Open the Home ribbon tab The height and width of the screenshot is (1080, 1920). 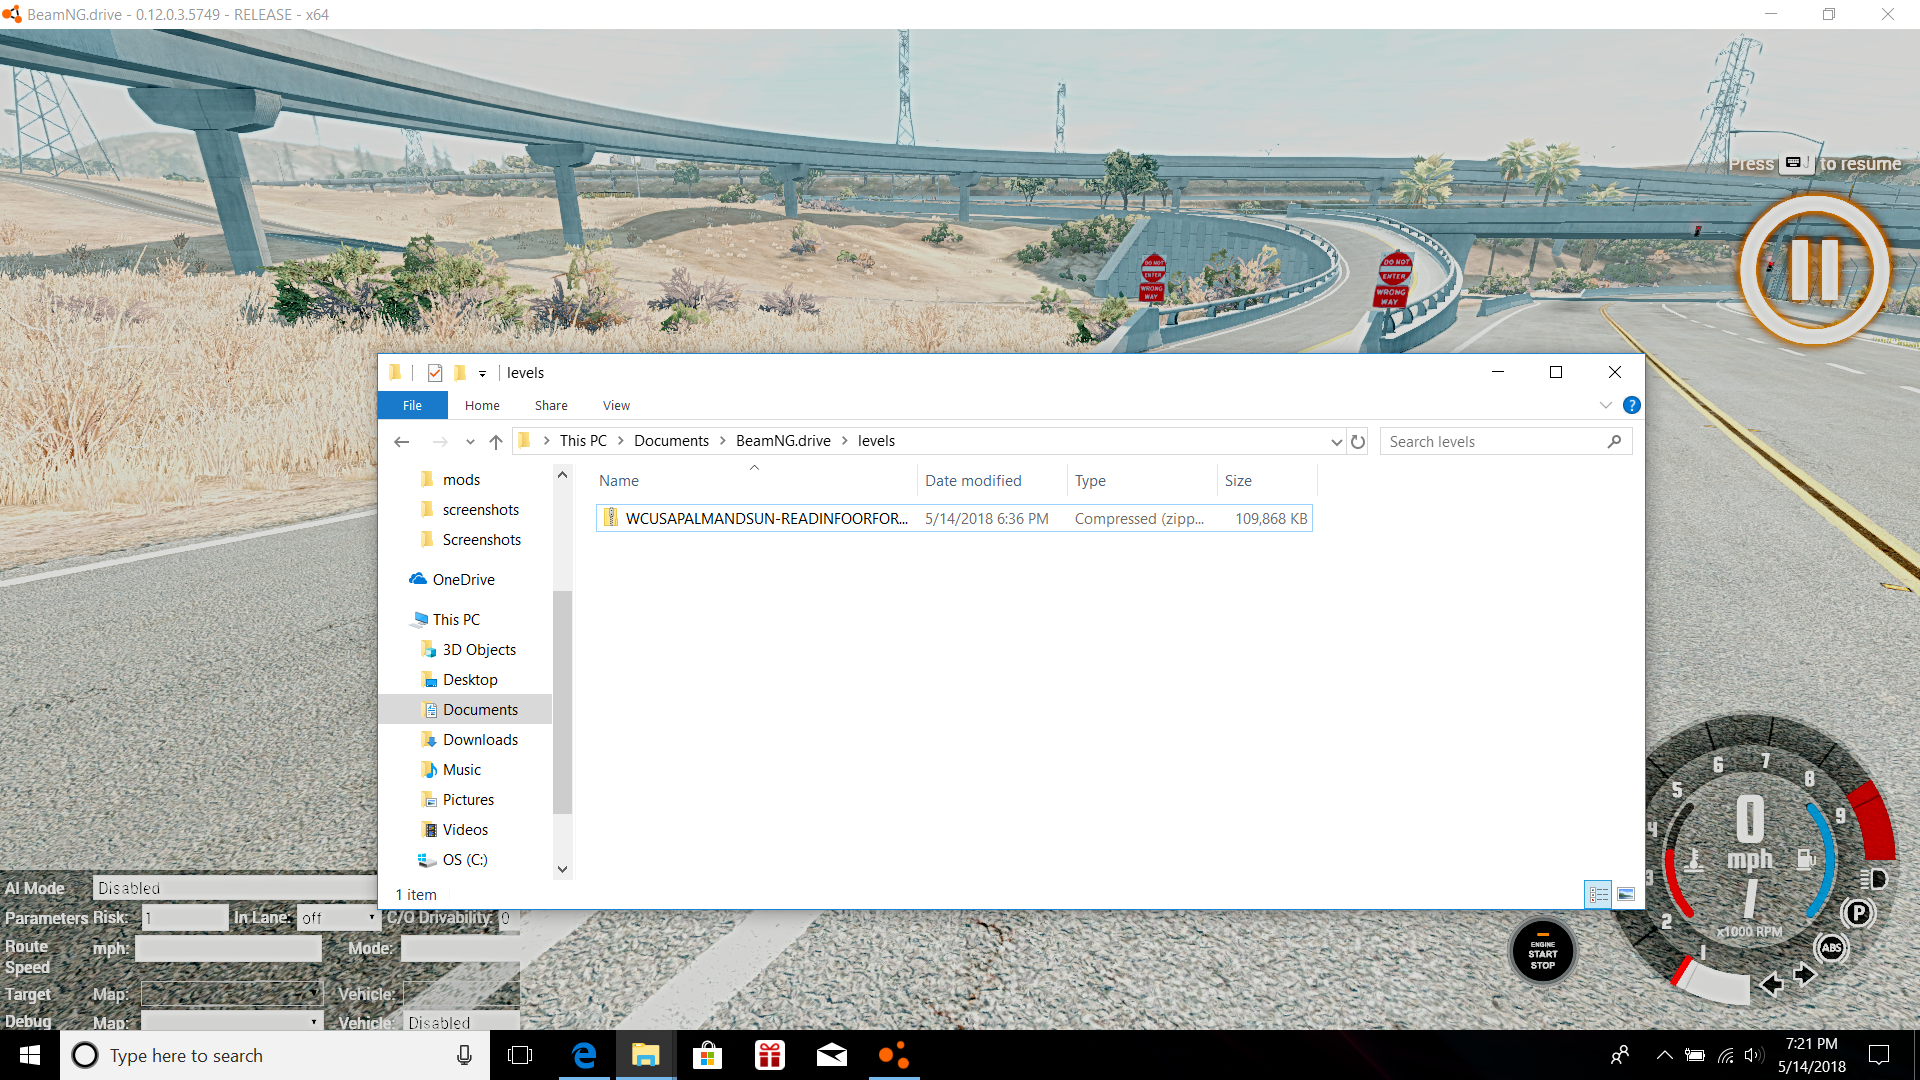[482, 405]
